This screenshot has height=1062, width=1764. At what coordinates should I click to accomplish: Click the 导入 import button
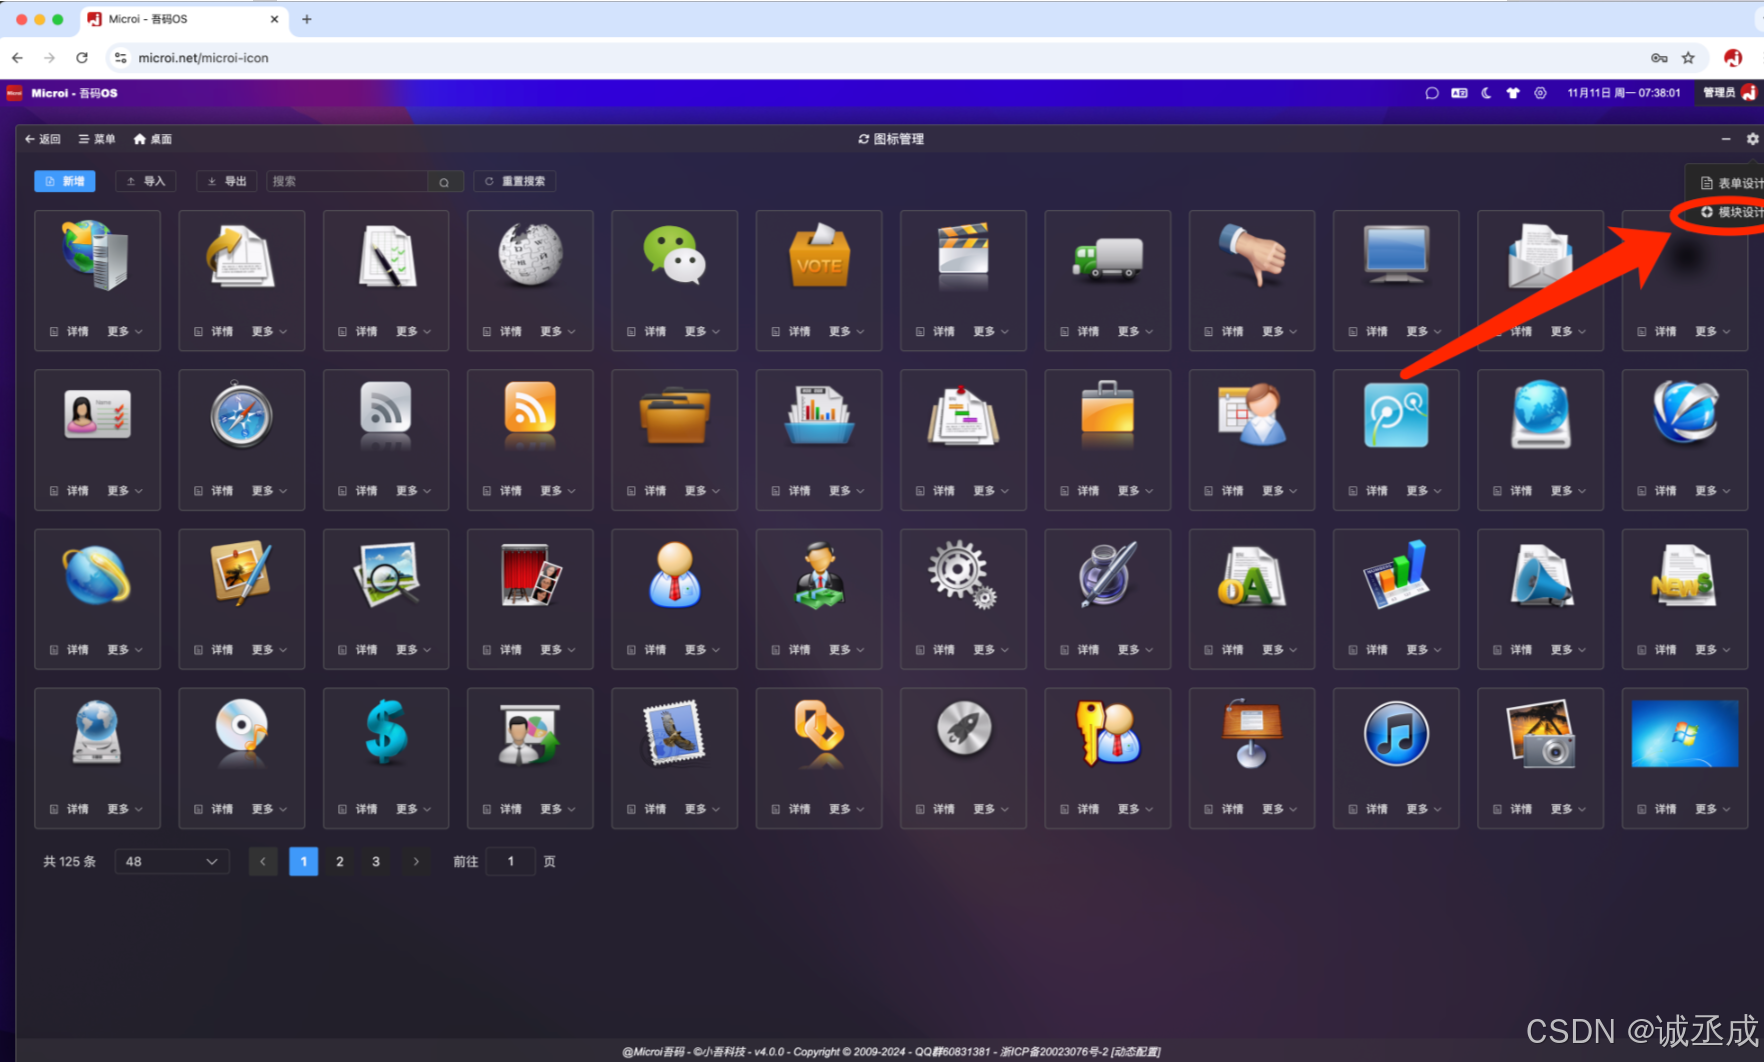pos(146,181)
